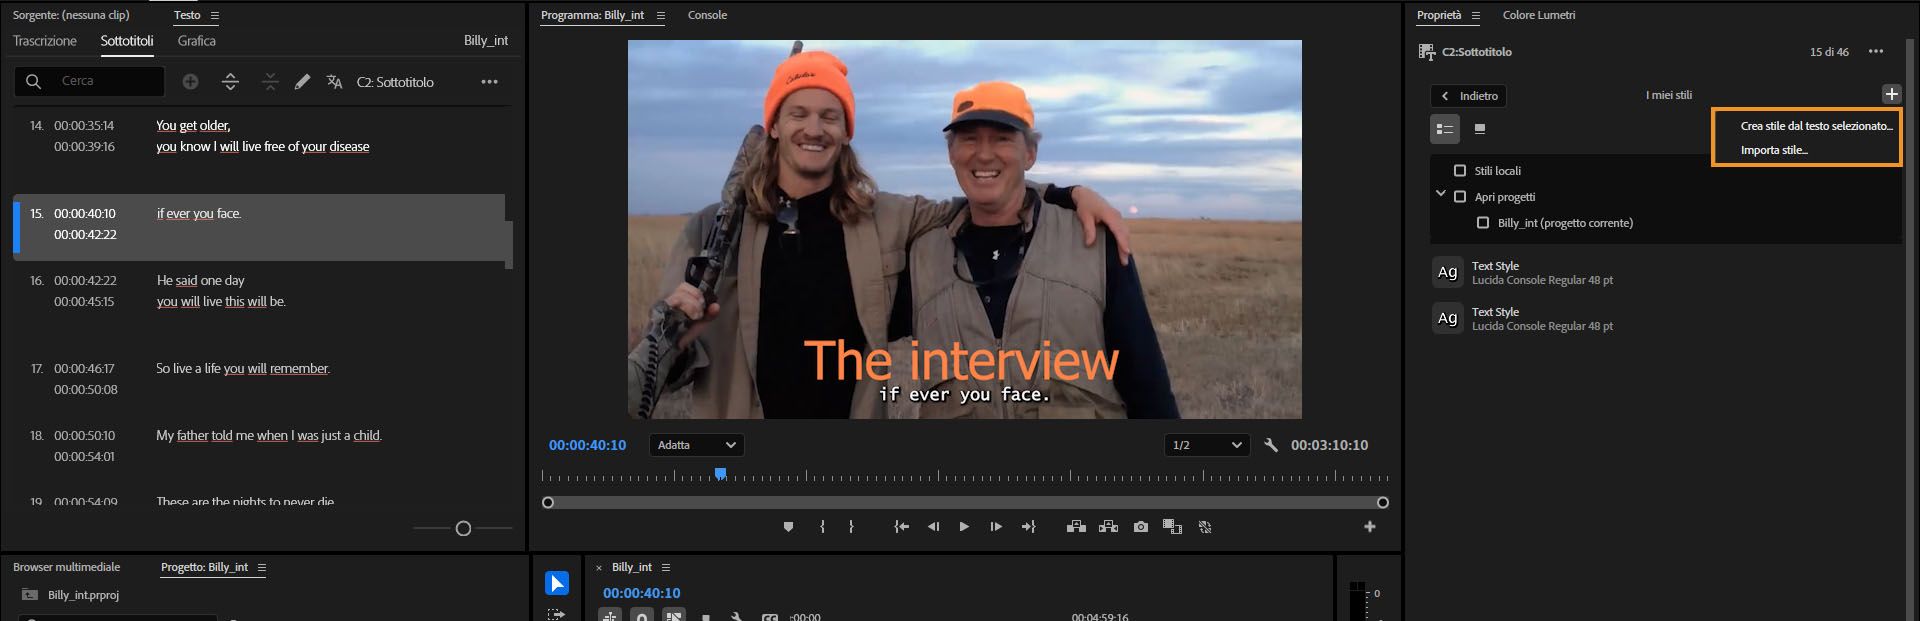Play the Program monitor sequence

pos(964,527)
